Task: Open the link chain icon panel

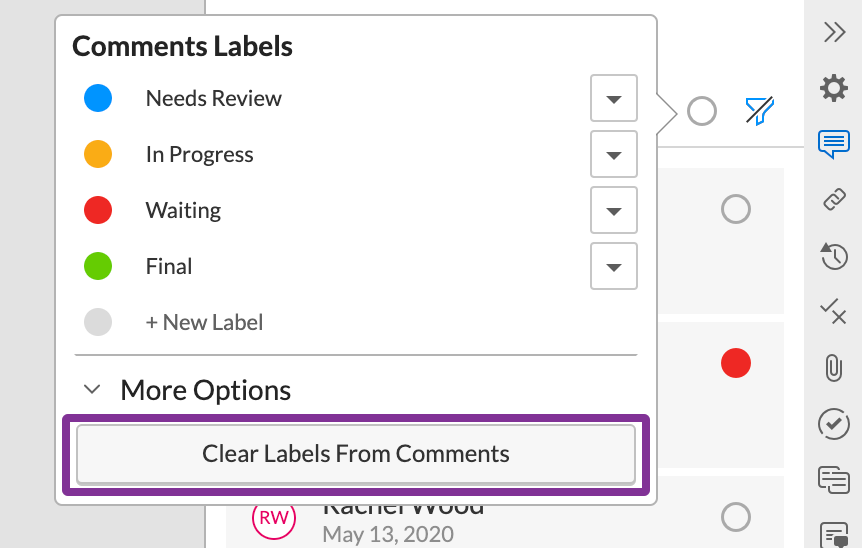Action: [834, 200]
